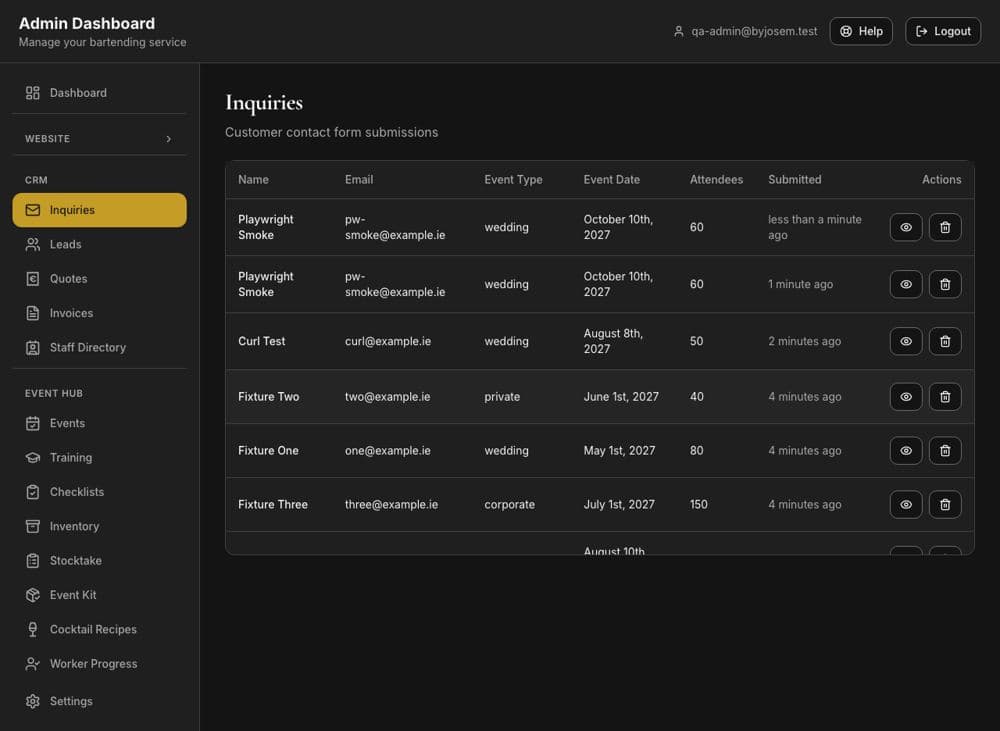Open the Settings page
This screenshot has height=731, width=1000.
99,702
